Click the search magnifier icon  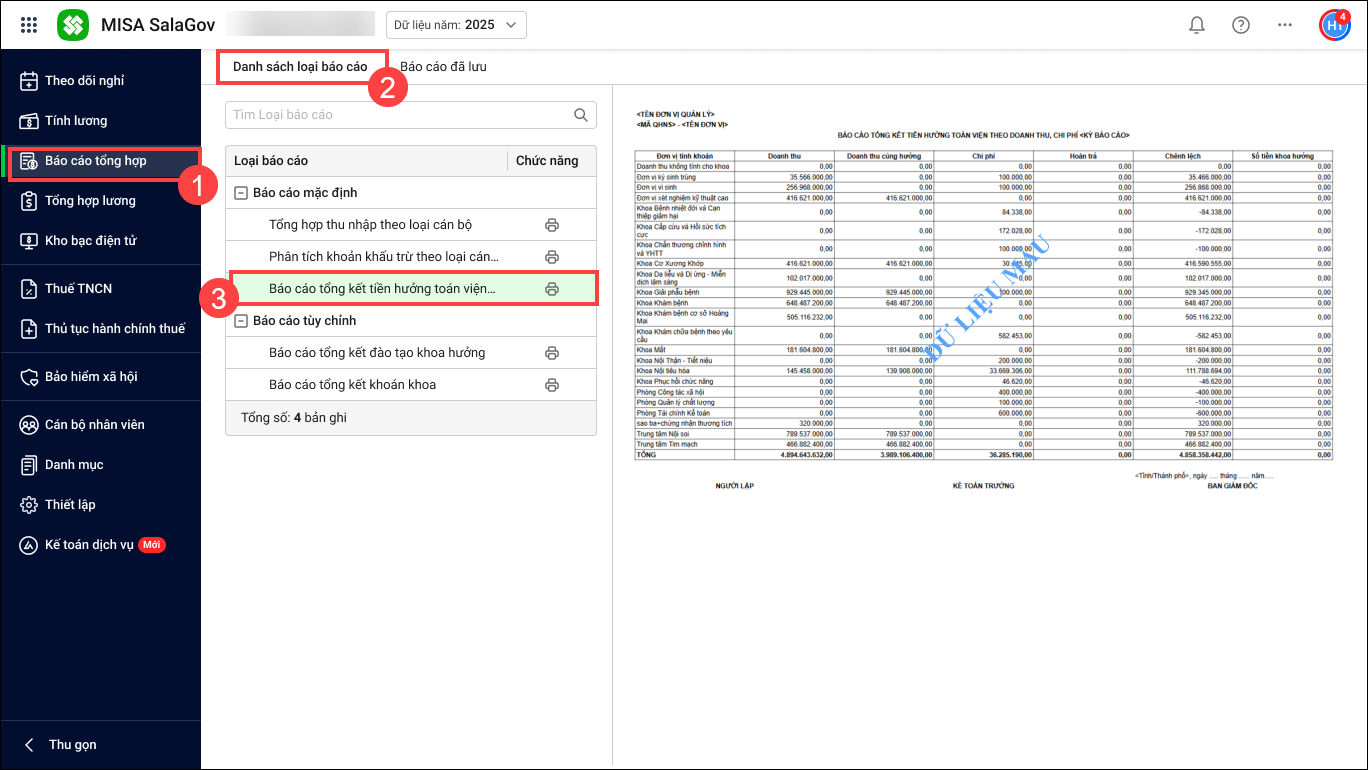[581, 115]
